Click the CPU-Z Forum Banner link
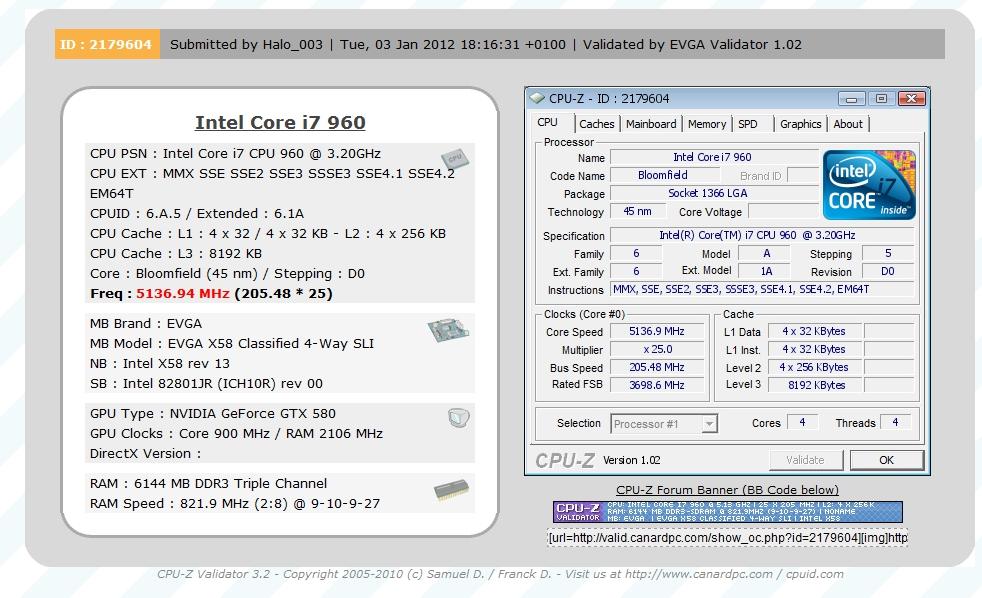 pyautogui.click(x=727, y=490)
